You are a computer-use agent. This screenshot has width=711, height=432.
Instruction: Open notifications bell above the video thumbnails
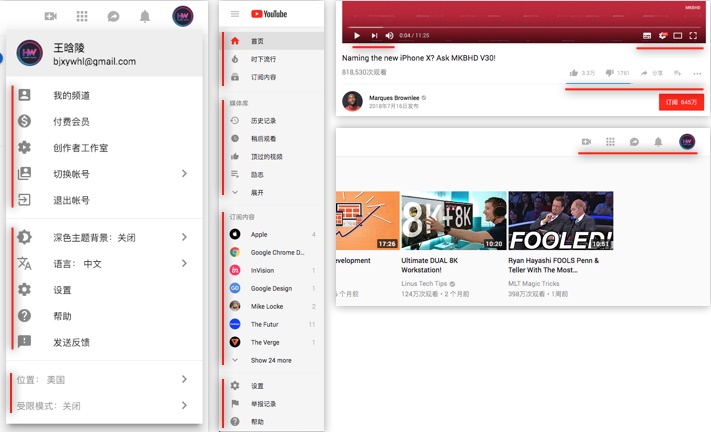pyautogui.click(x=658, y=142)
